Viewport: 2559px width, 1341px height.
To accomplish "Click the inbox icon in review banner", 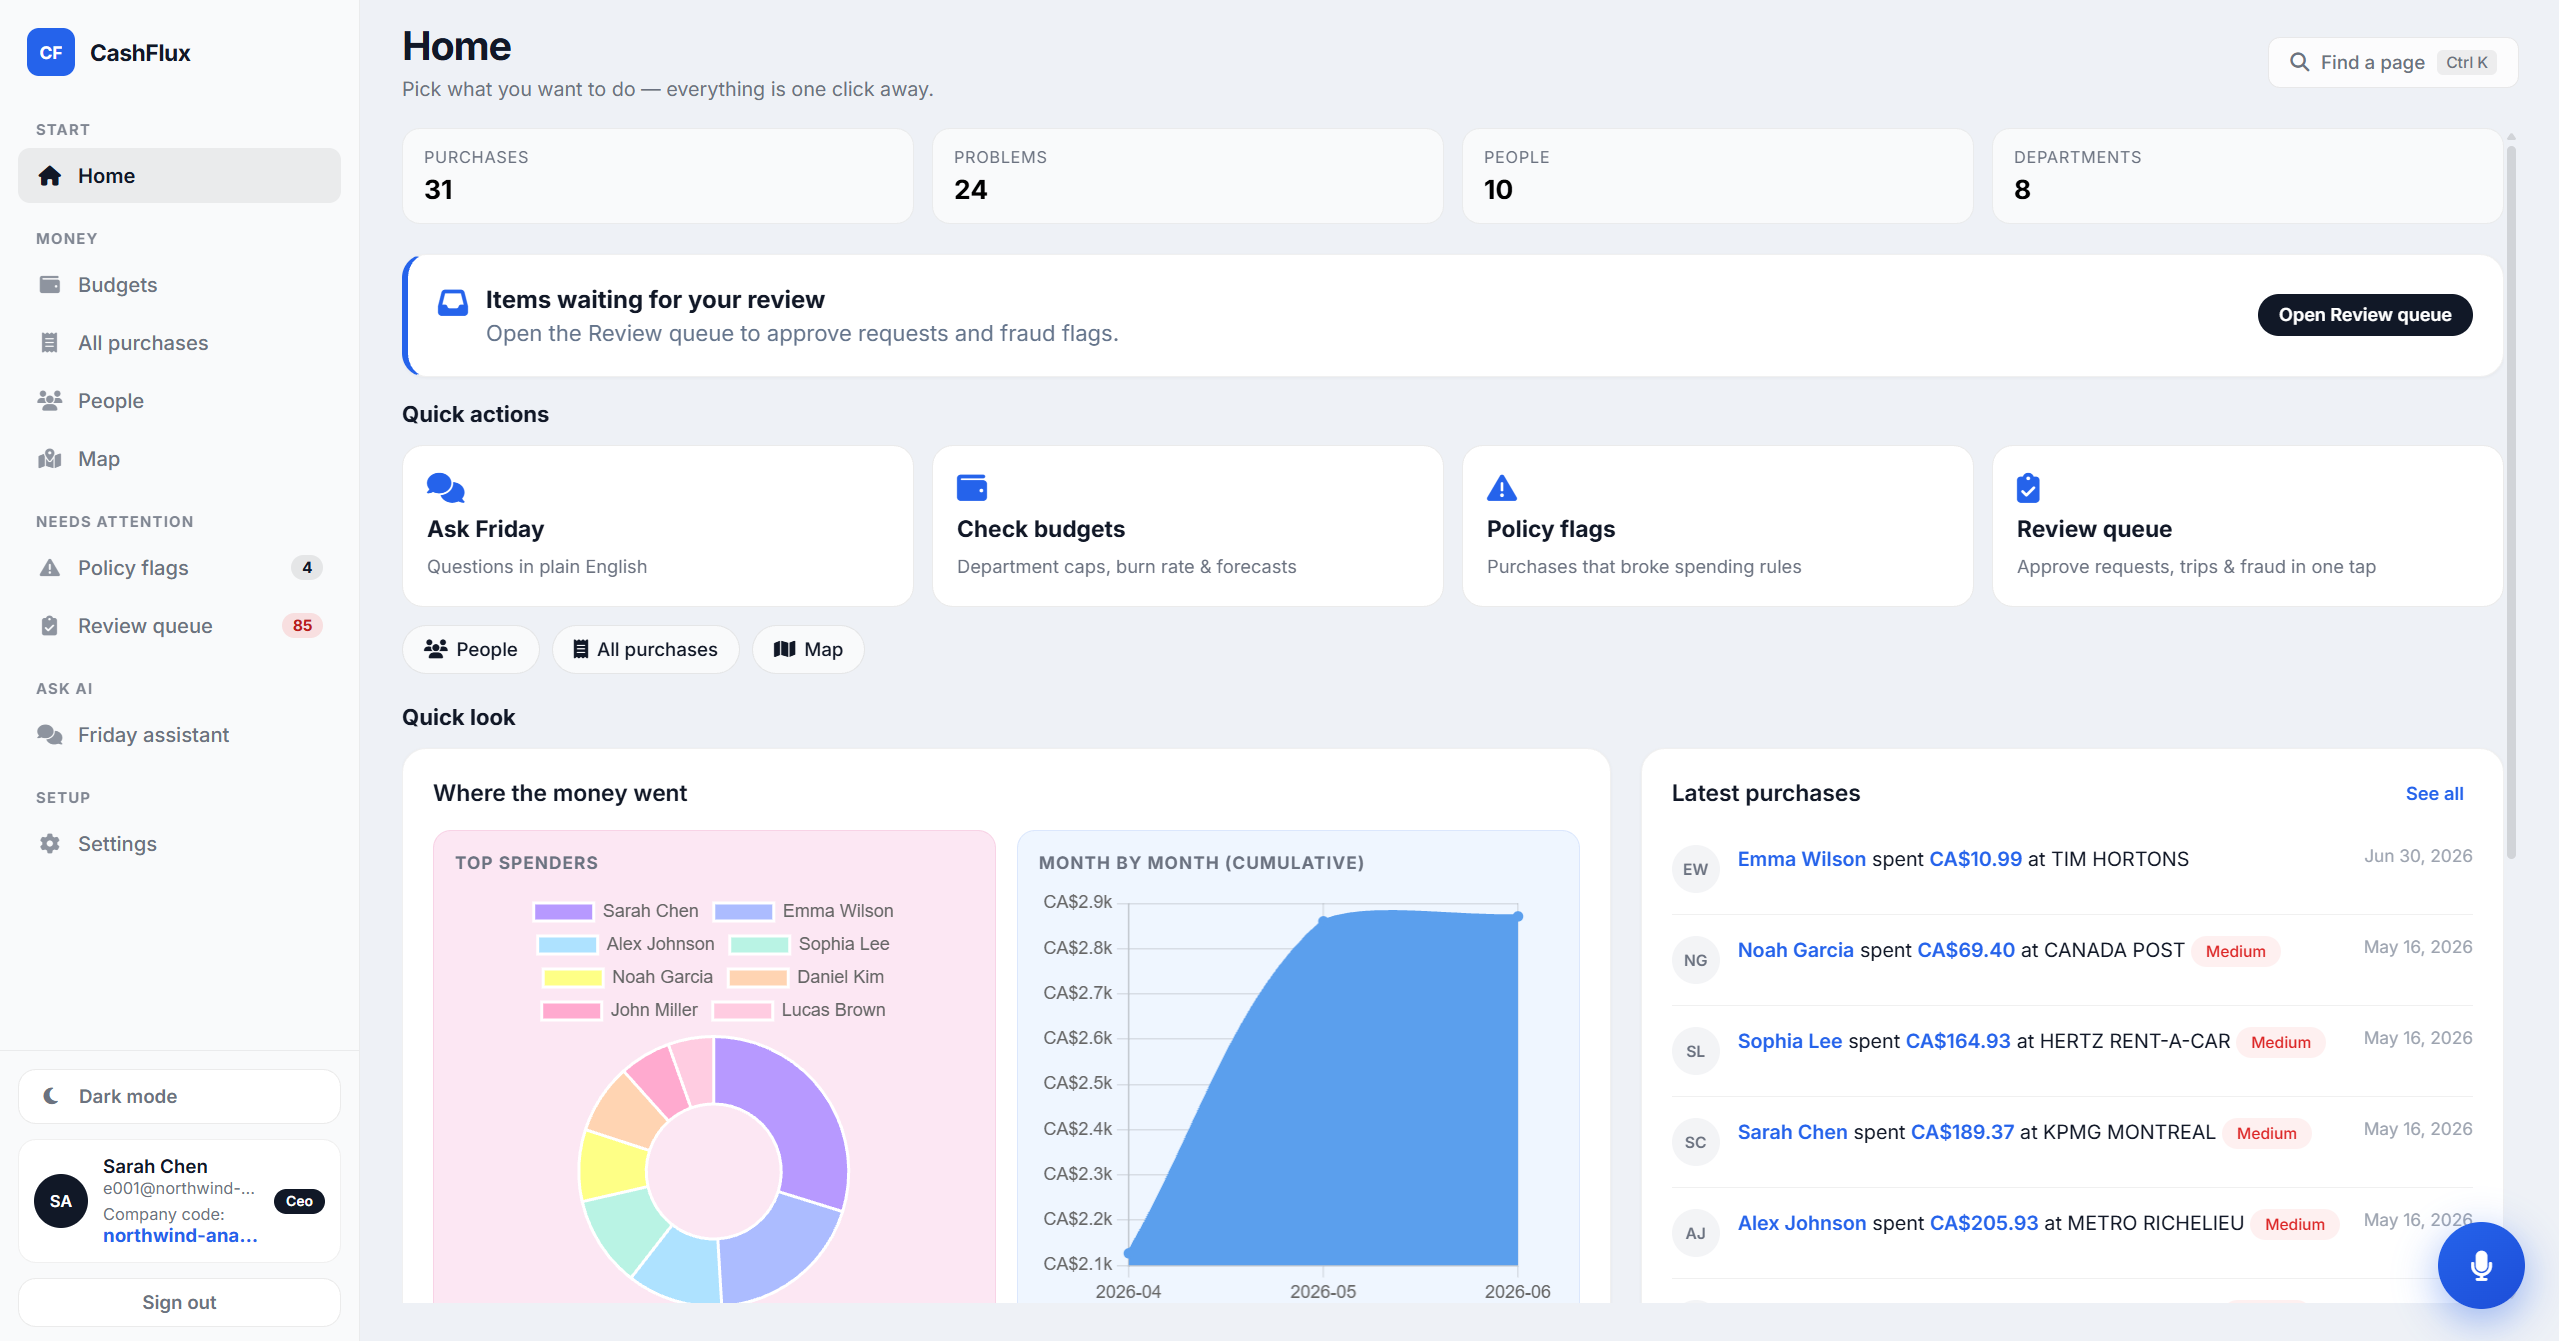I will coord(453,302).
